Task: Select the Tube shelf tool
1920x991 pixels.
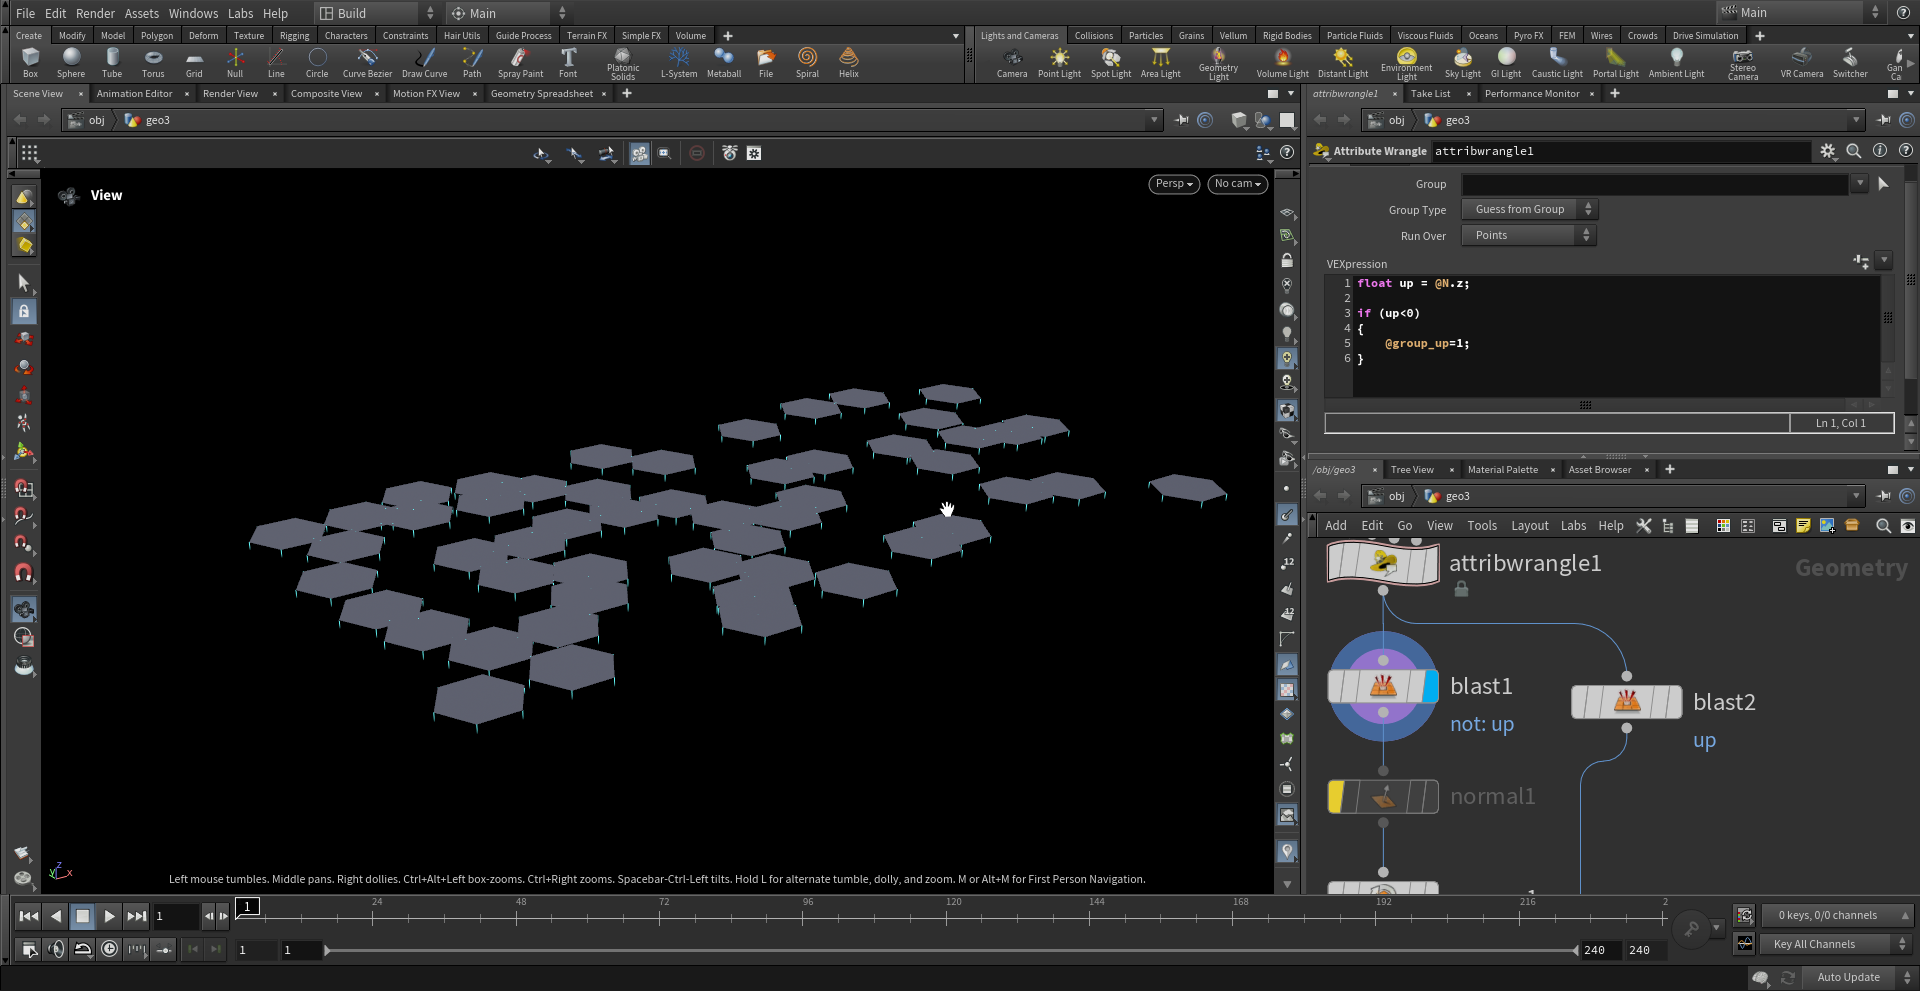Action: point(112,62)
